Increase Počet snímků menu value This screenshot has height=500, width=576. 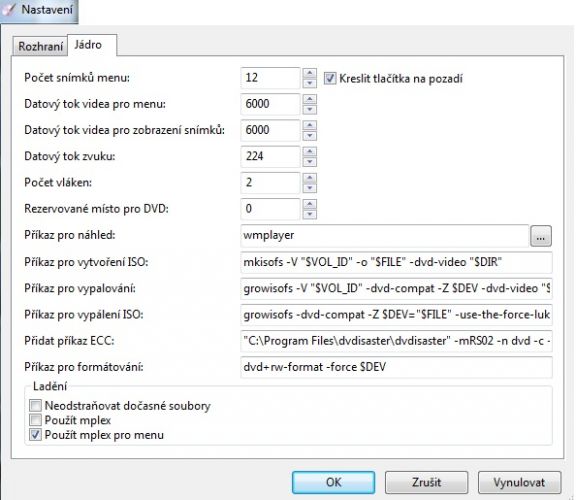(x=310, y=73)
